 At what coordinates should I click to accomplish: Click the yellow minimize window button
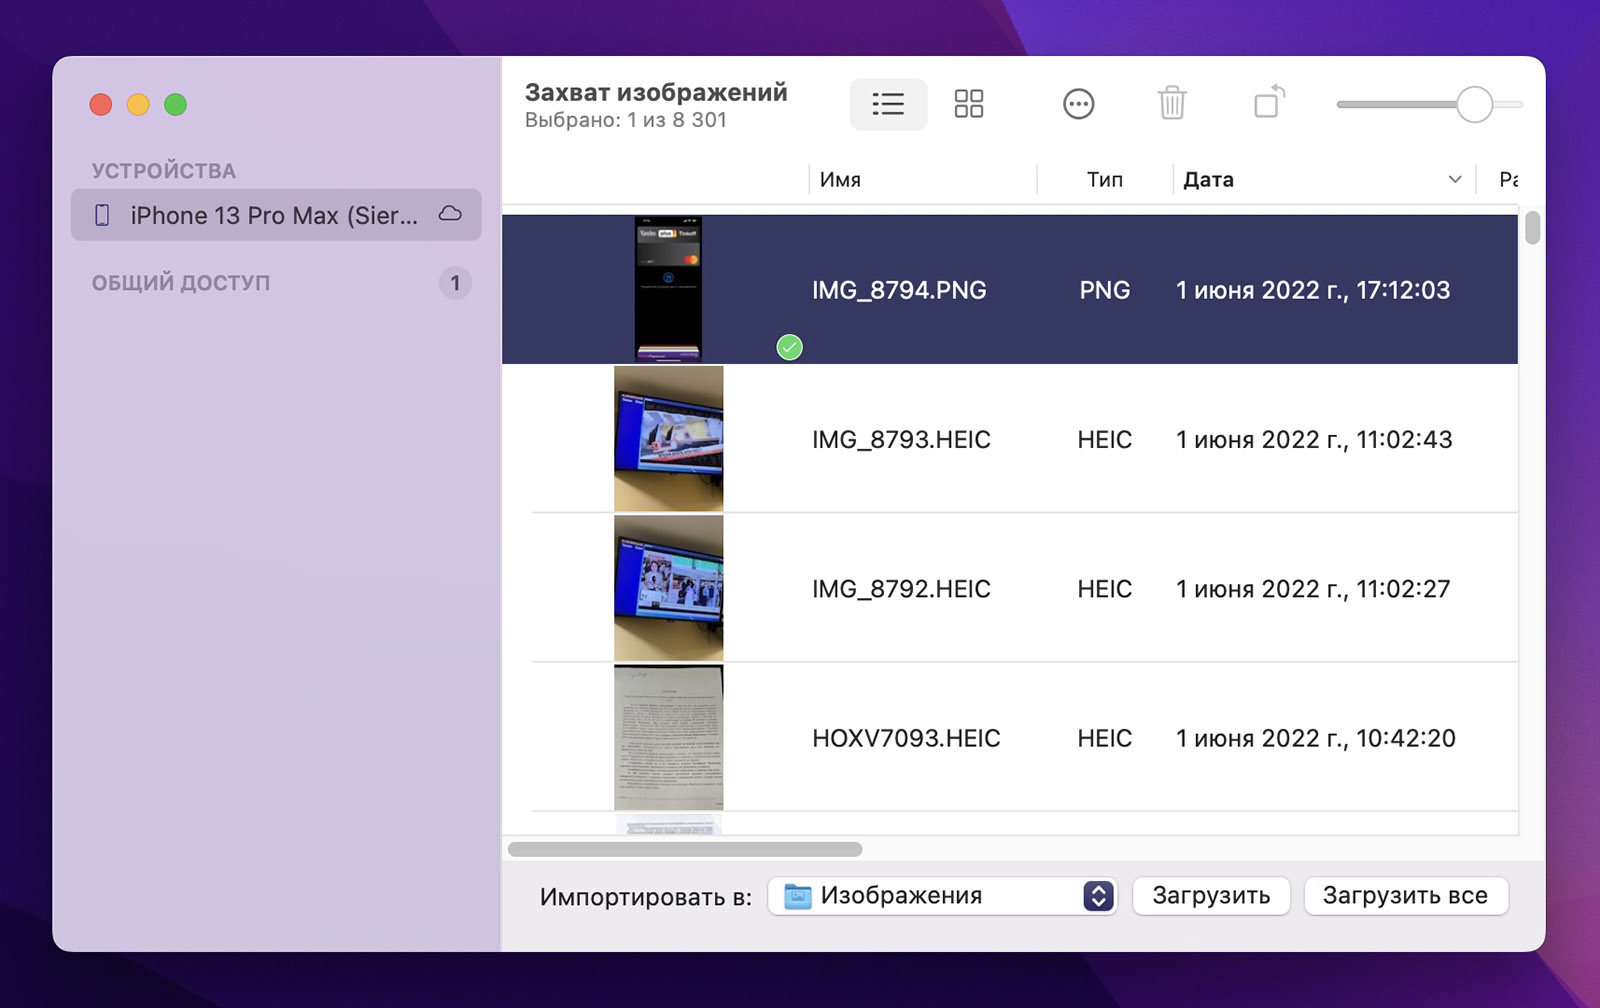click(x=138, y=104)
